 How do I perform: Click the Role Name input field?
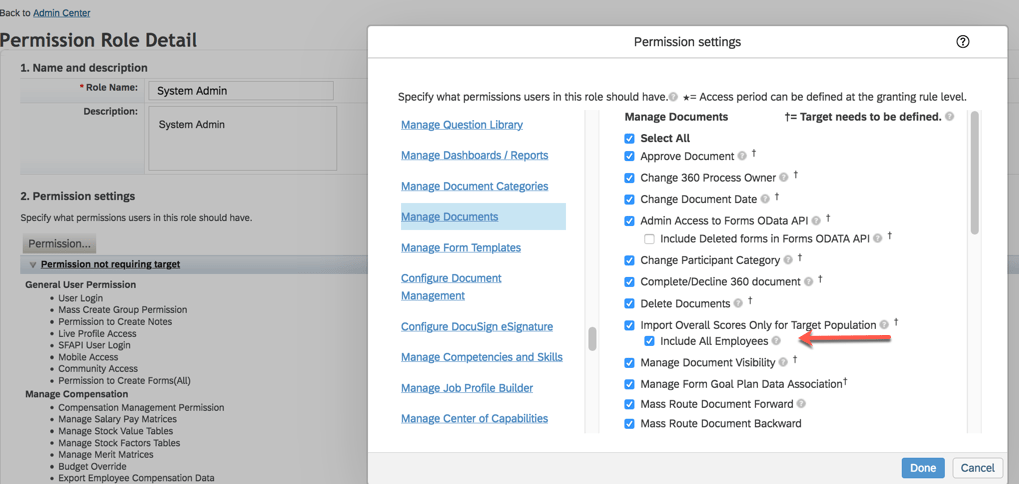241,91
